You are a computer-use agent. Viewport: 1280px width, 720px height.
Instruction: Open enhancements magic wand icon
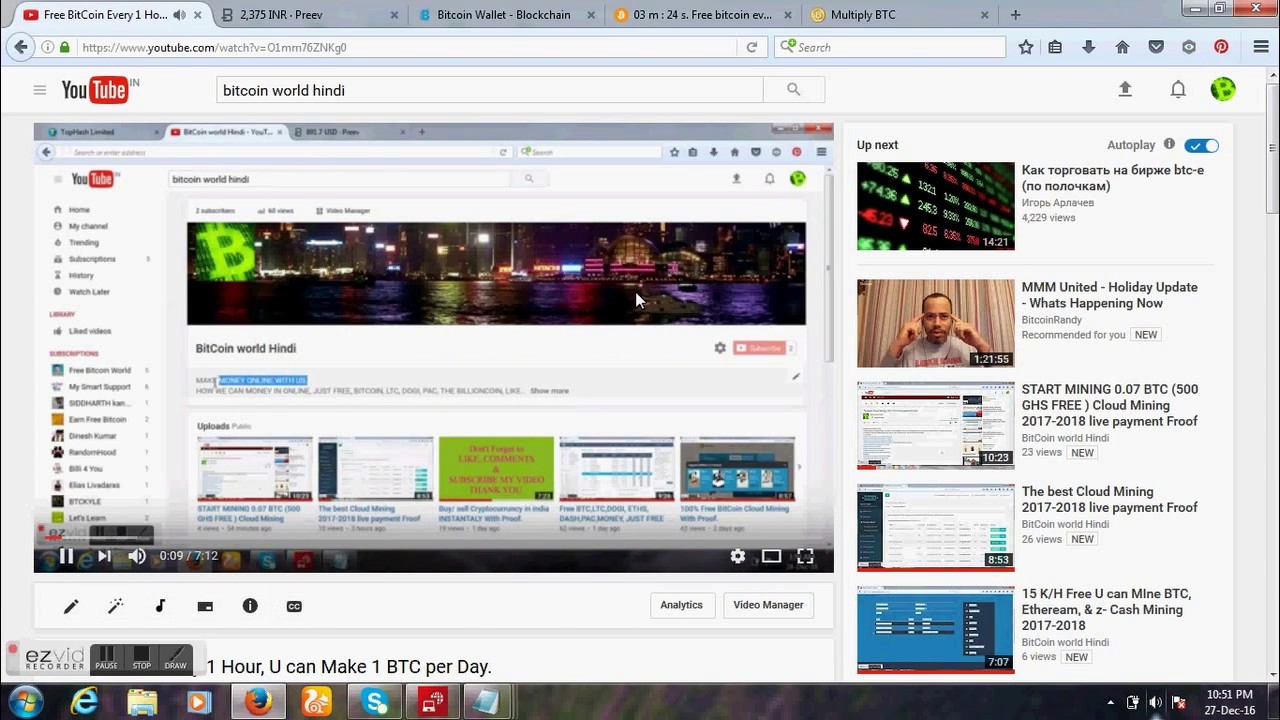tap(116, 606)
